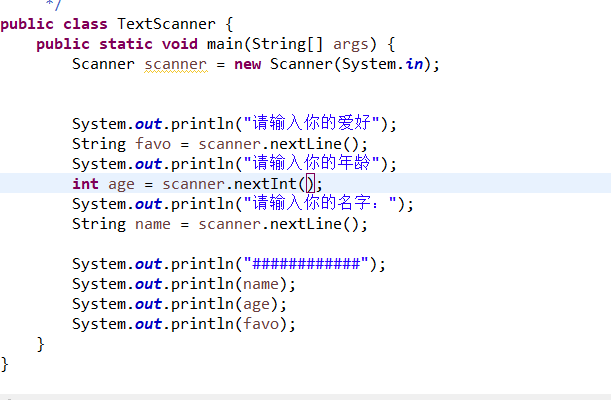The width and height of the screenshot is (611, 400).
Task: Click the args parameter in main
Action: pos(351,45)
